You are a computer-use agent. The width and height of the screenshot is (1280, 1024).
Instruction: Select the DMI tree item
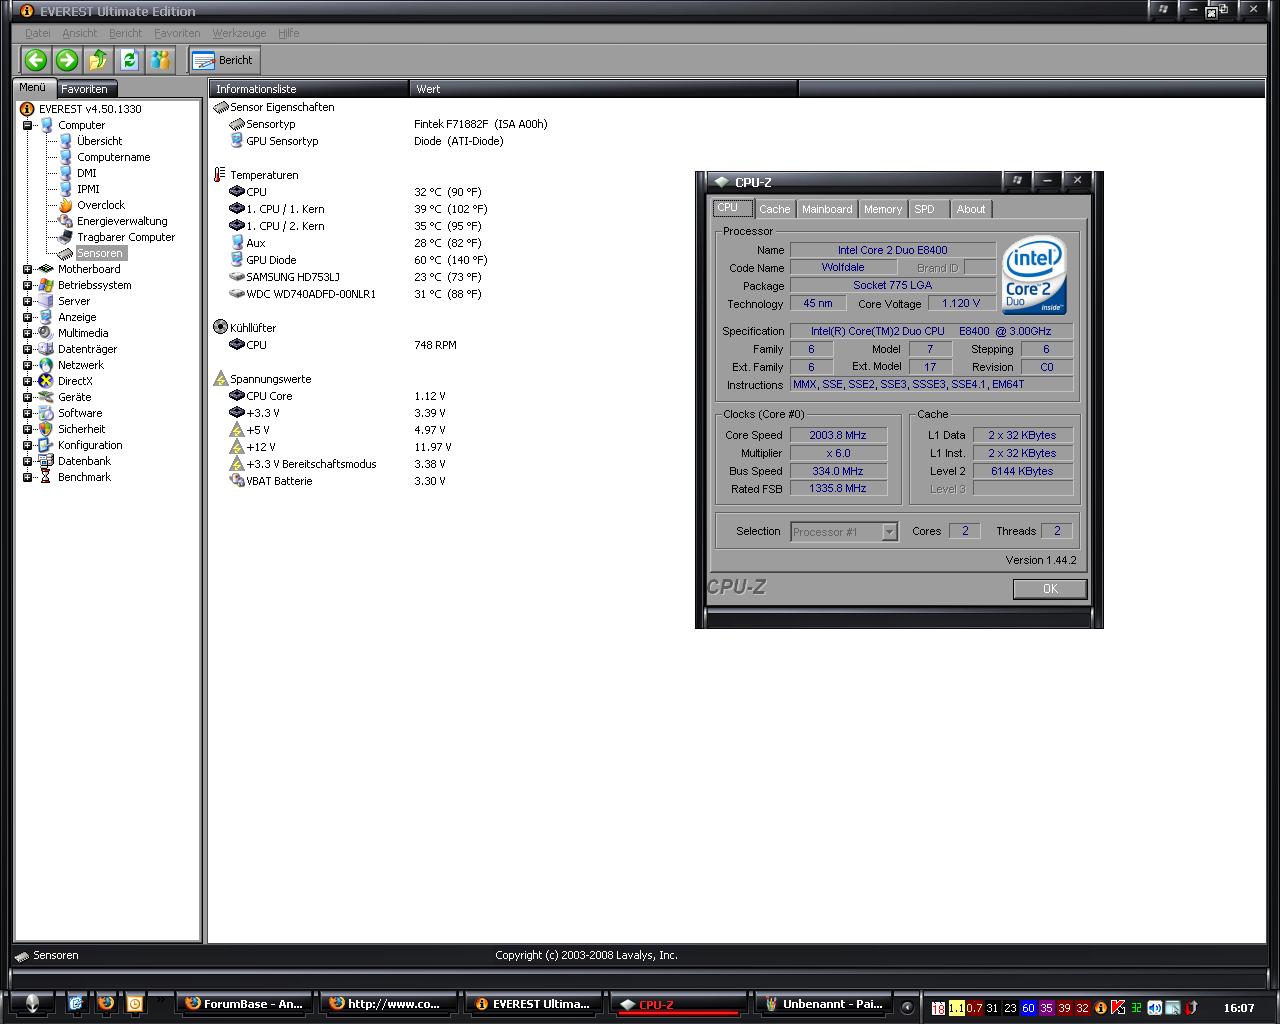[86, 173]
